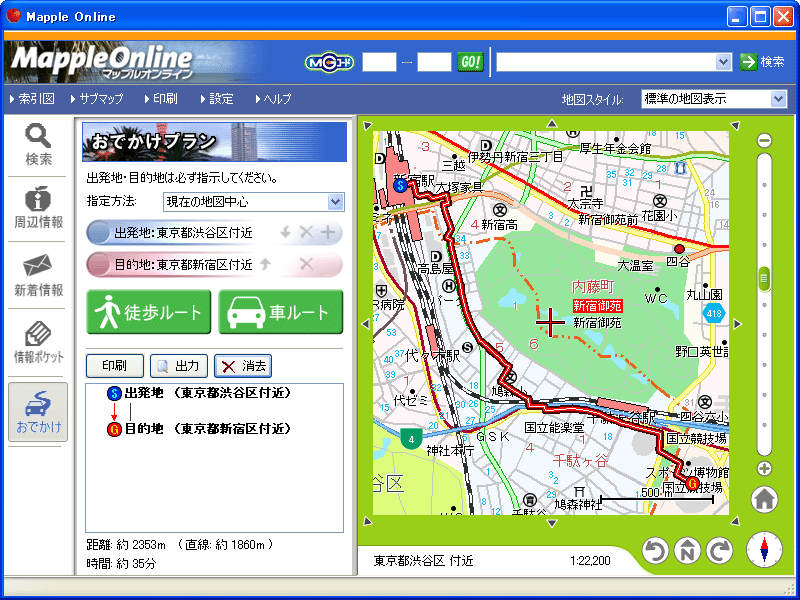Click the X on the 目的地 row
Image resolution: width=800 pixels, height=600 pixels.
pos(306,264)
